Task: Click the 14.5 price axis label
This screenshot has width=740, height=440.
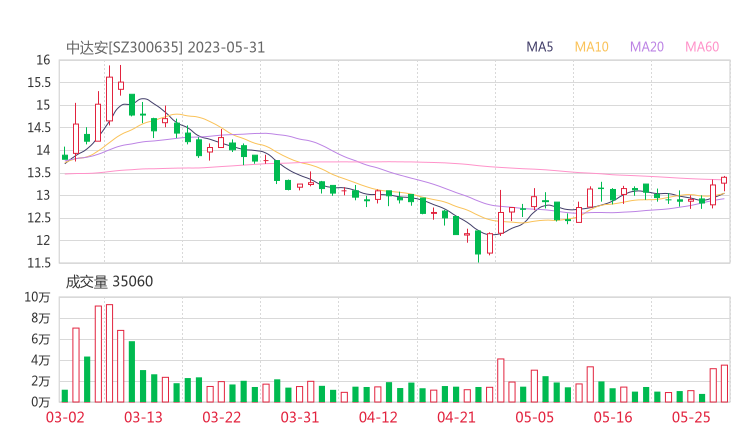Action: (39, 127)
